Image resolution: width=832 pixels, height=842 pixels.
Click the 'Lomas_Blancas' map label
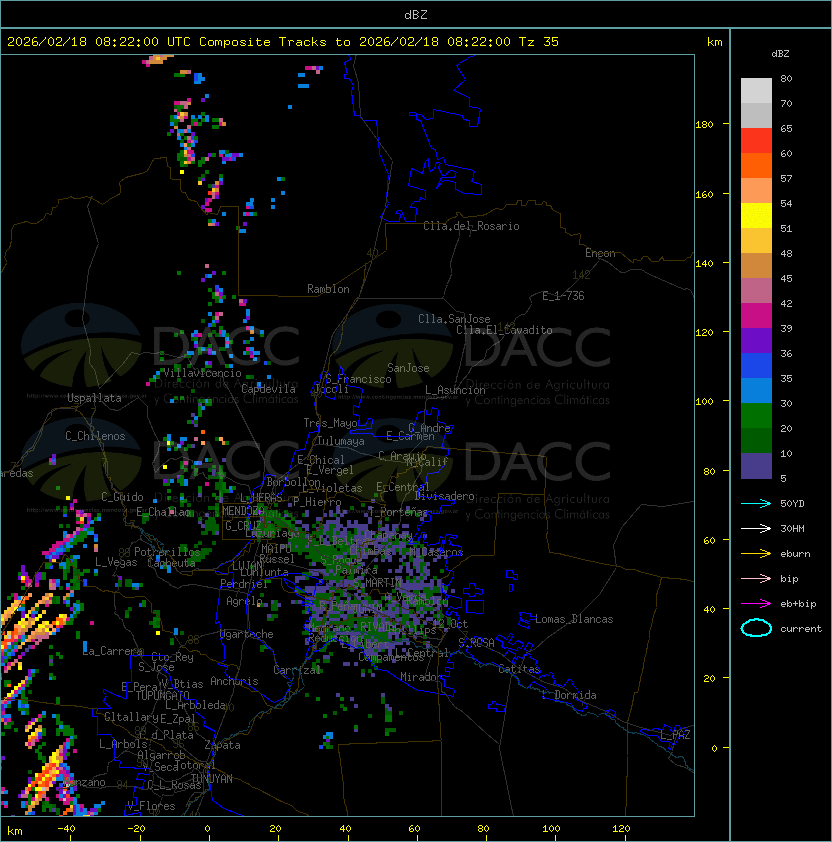point(574,619)
